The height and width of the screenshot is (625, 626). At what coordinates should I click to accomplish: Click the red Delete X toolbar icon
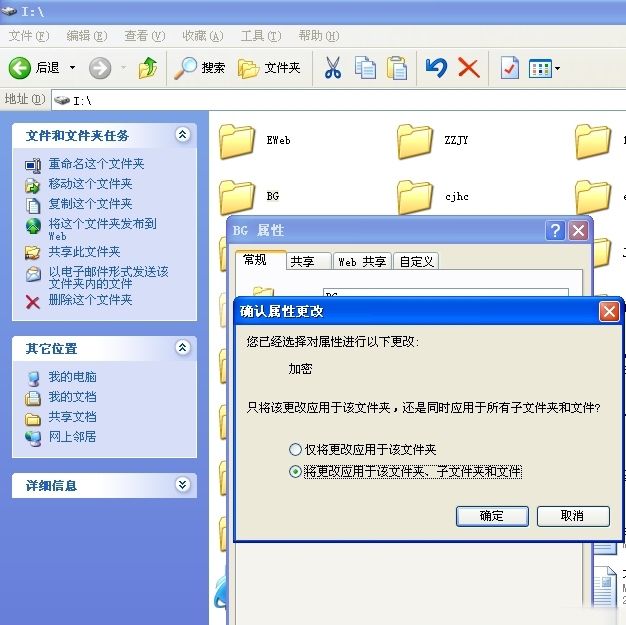[x=468, y=68]
